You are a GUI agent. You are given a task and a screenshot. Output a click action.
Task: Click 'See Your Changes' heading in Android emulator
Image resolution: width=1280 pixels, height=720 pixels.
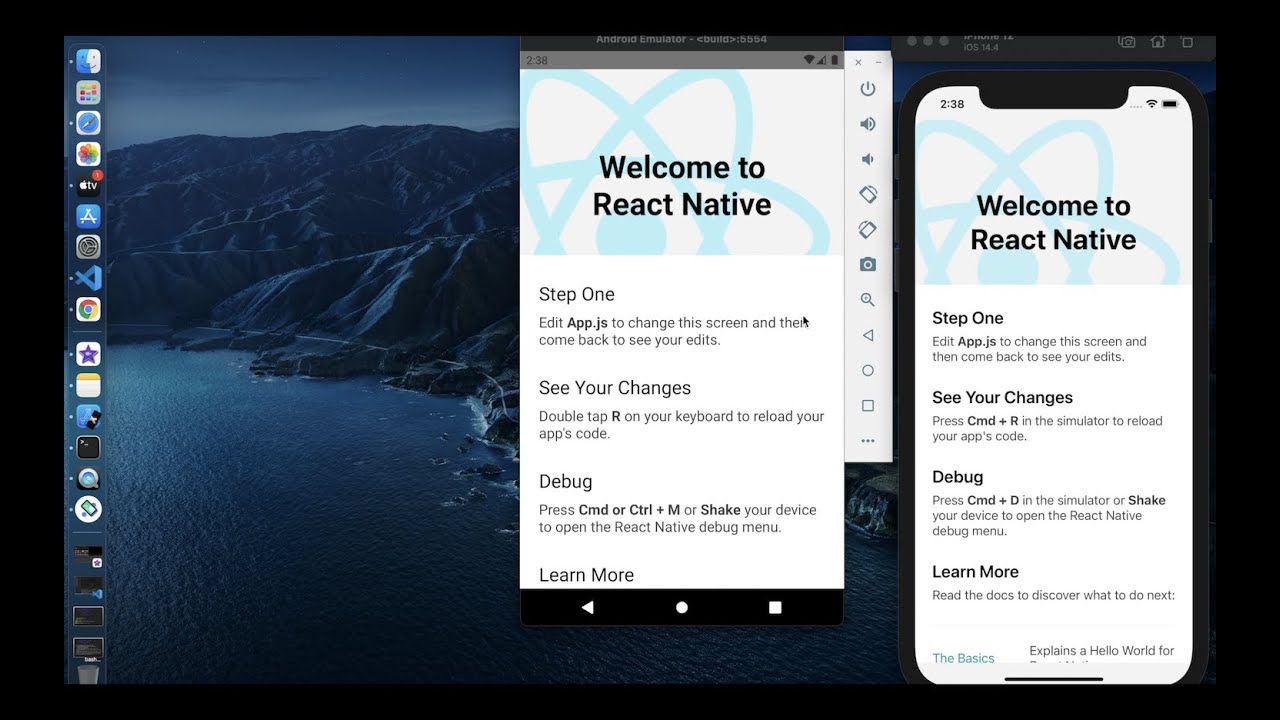coord(615,388)
